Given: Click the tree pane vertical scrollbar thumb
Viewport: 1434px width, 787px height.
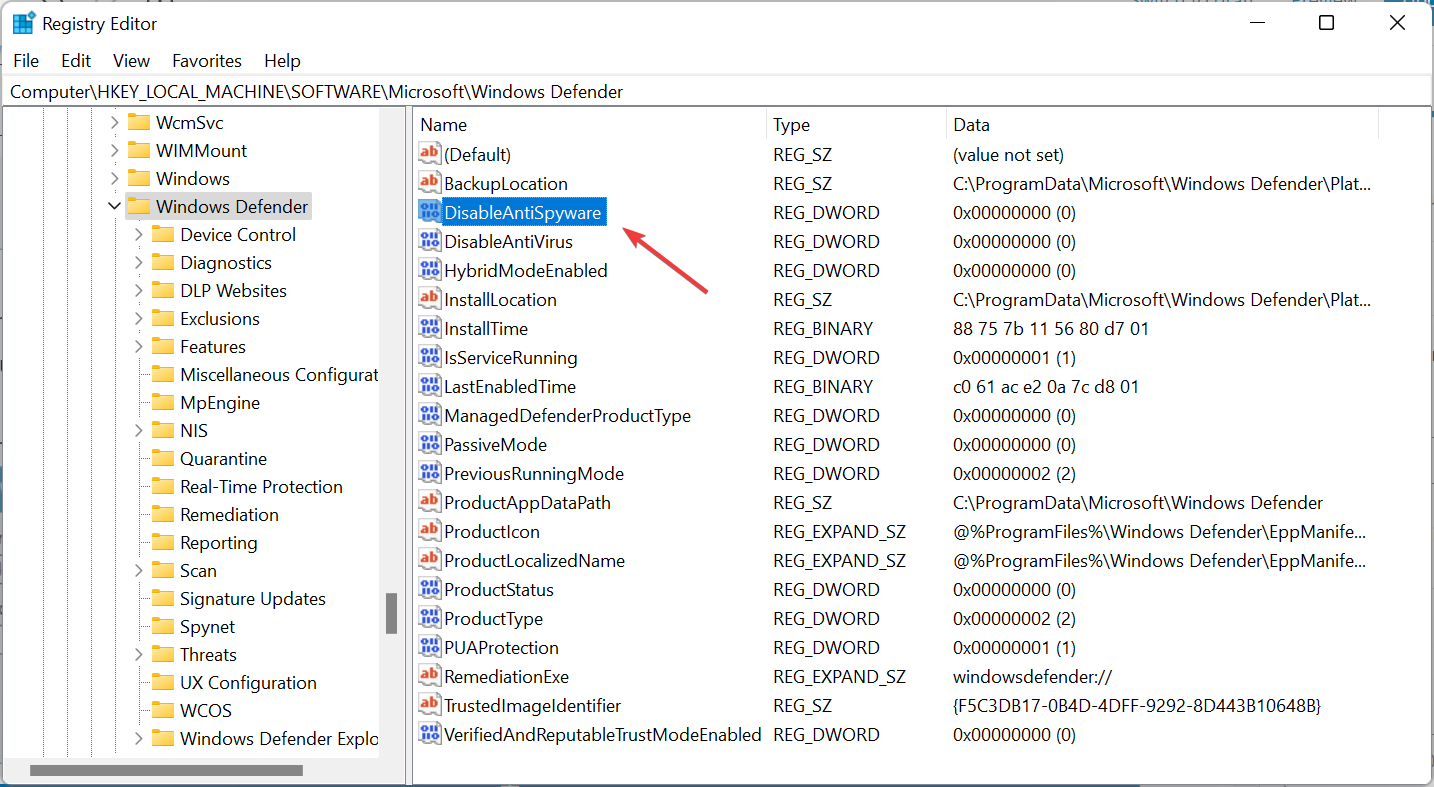Looking at the screenshot, I should [391, 613].
